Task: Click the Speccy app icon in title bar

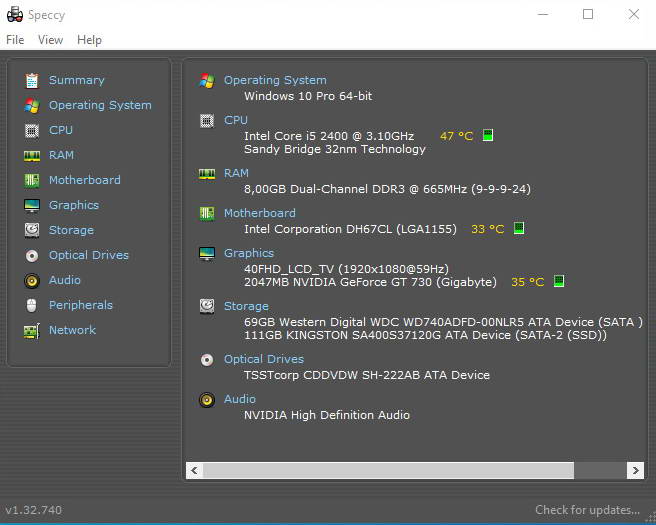Action: coord(15,14)
